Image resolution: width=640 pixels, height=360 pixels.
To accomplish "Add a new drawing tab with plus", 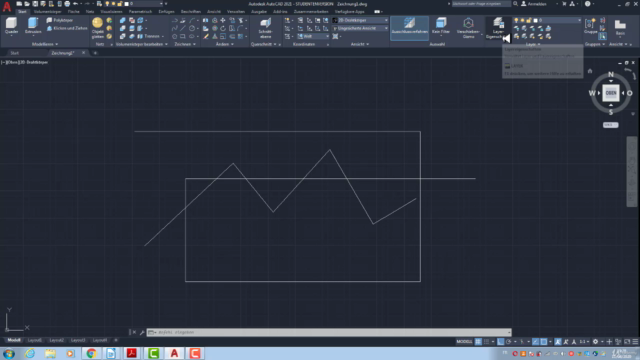I will 95,53.
